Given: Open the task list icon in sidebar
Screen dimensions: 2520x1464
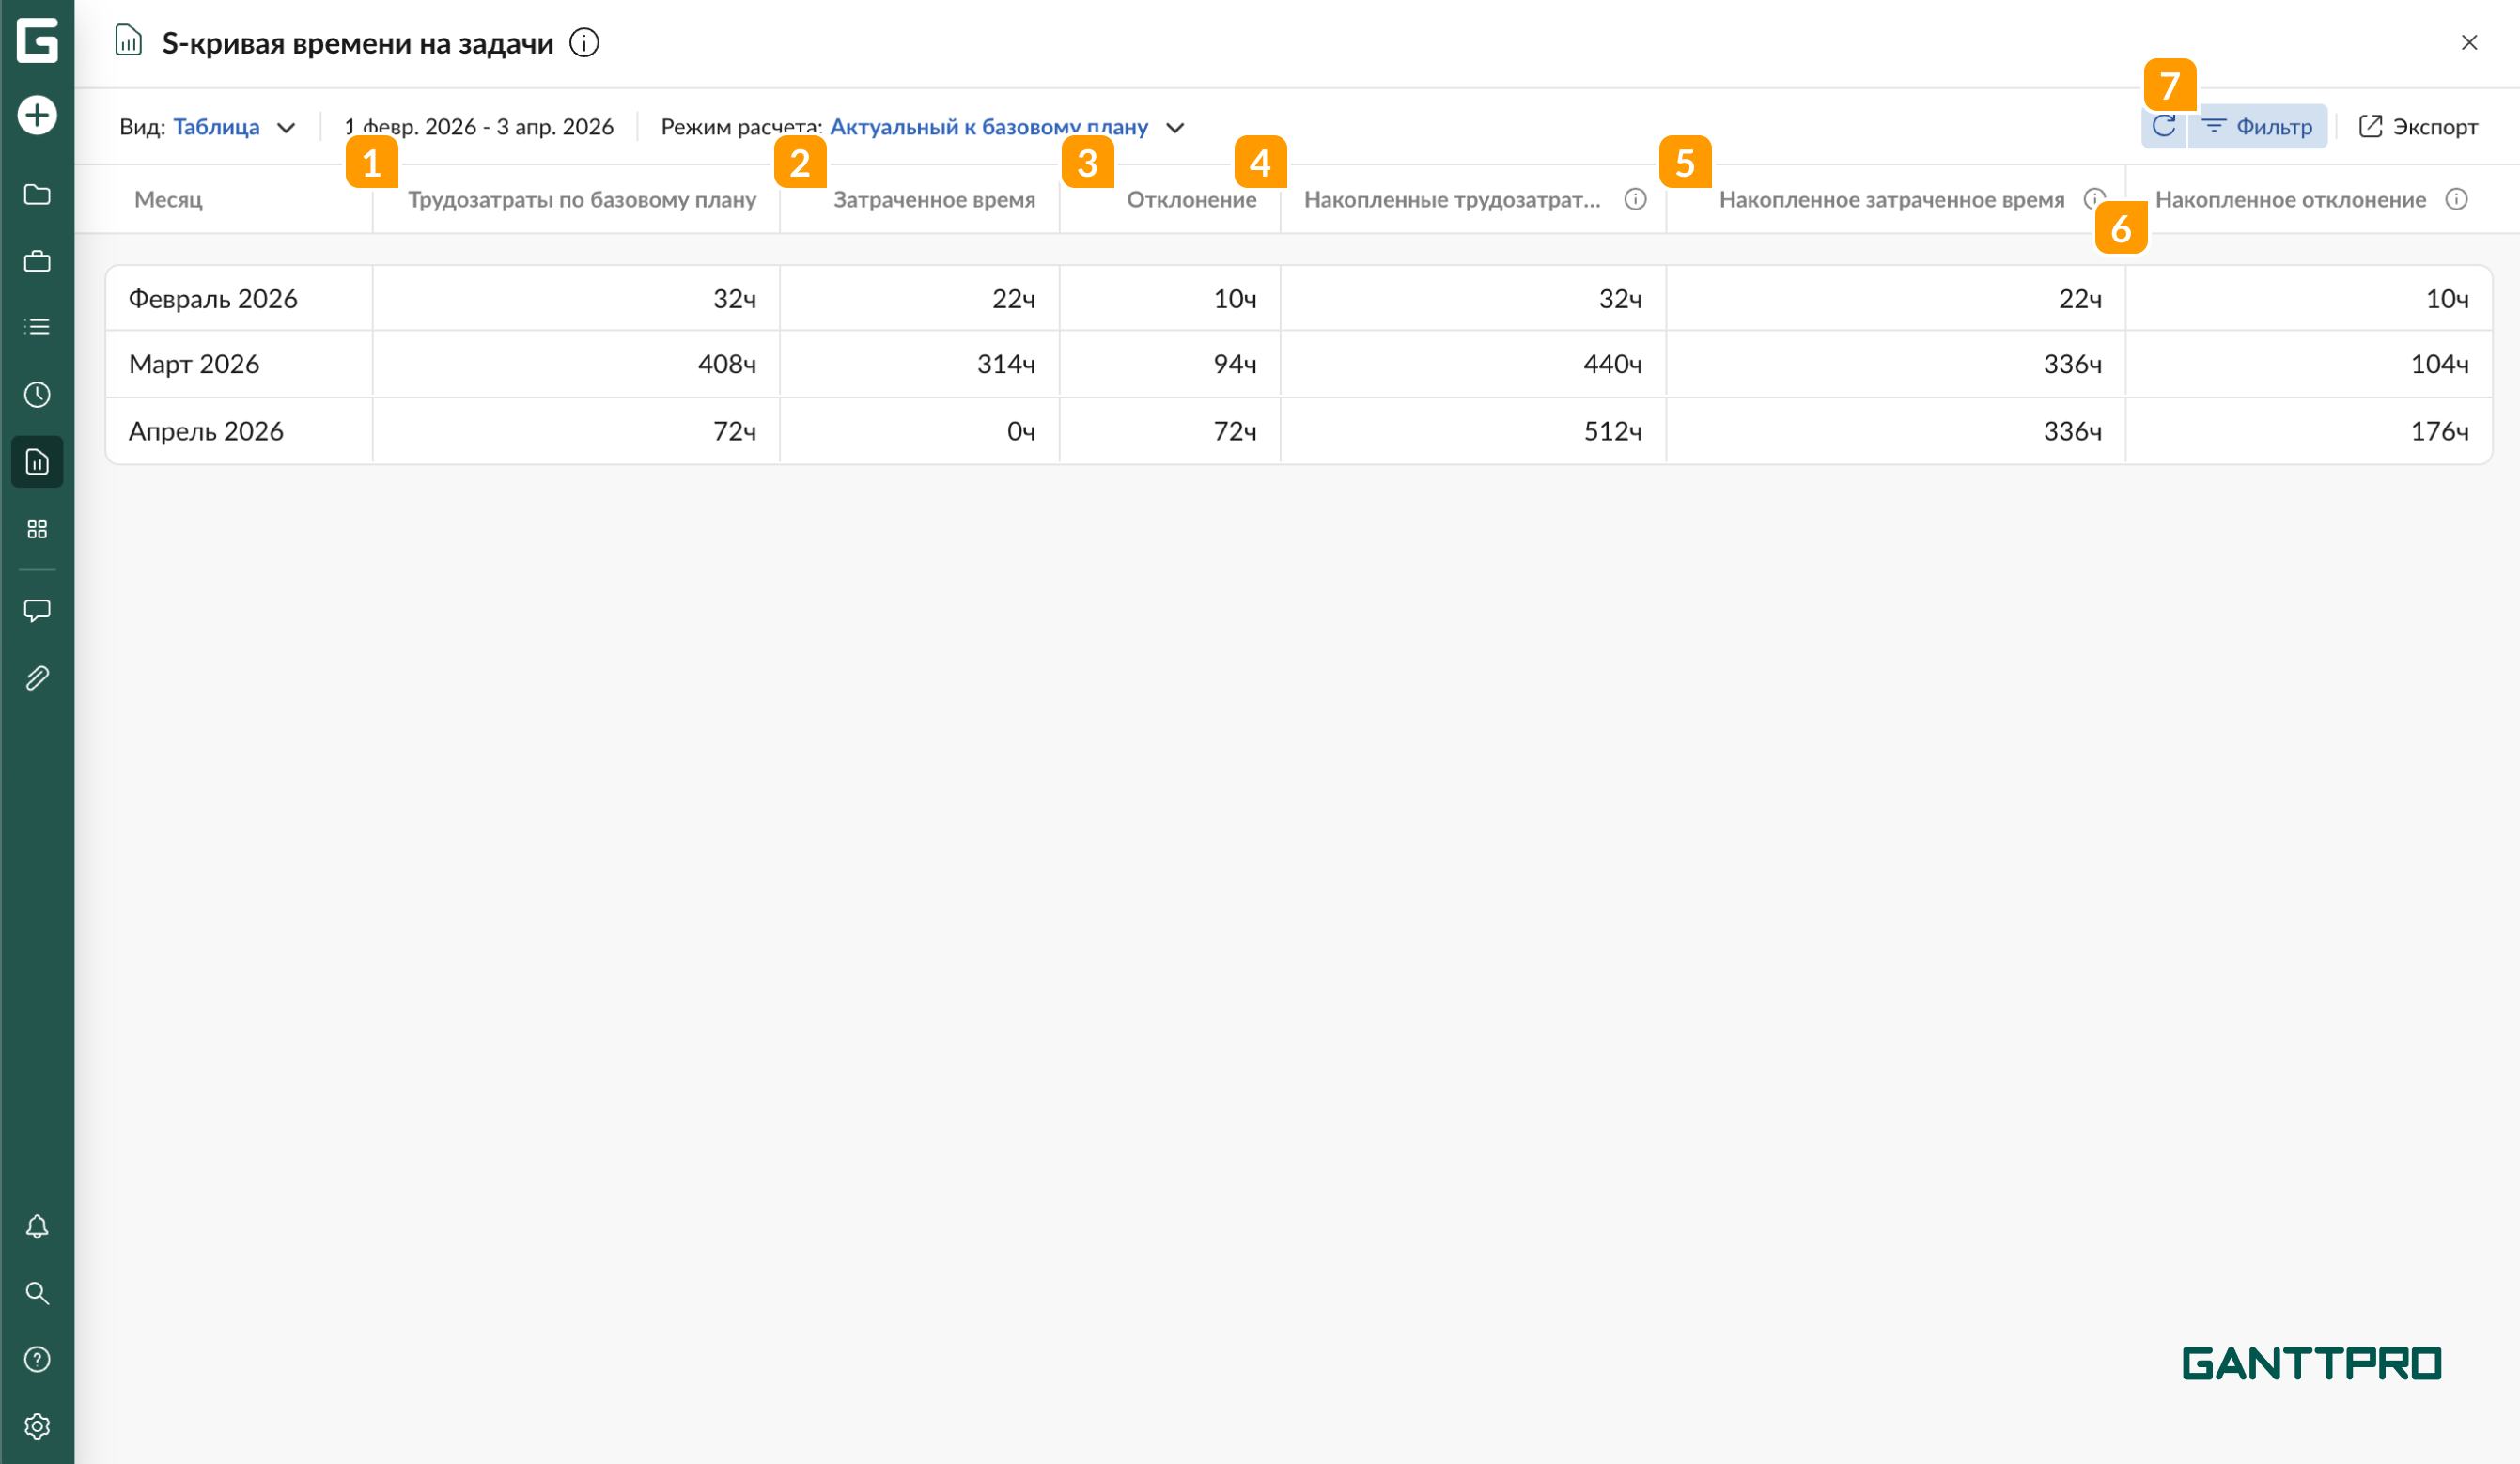Looking at the screenshot, I should click(37, 327).
